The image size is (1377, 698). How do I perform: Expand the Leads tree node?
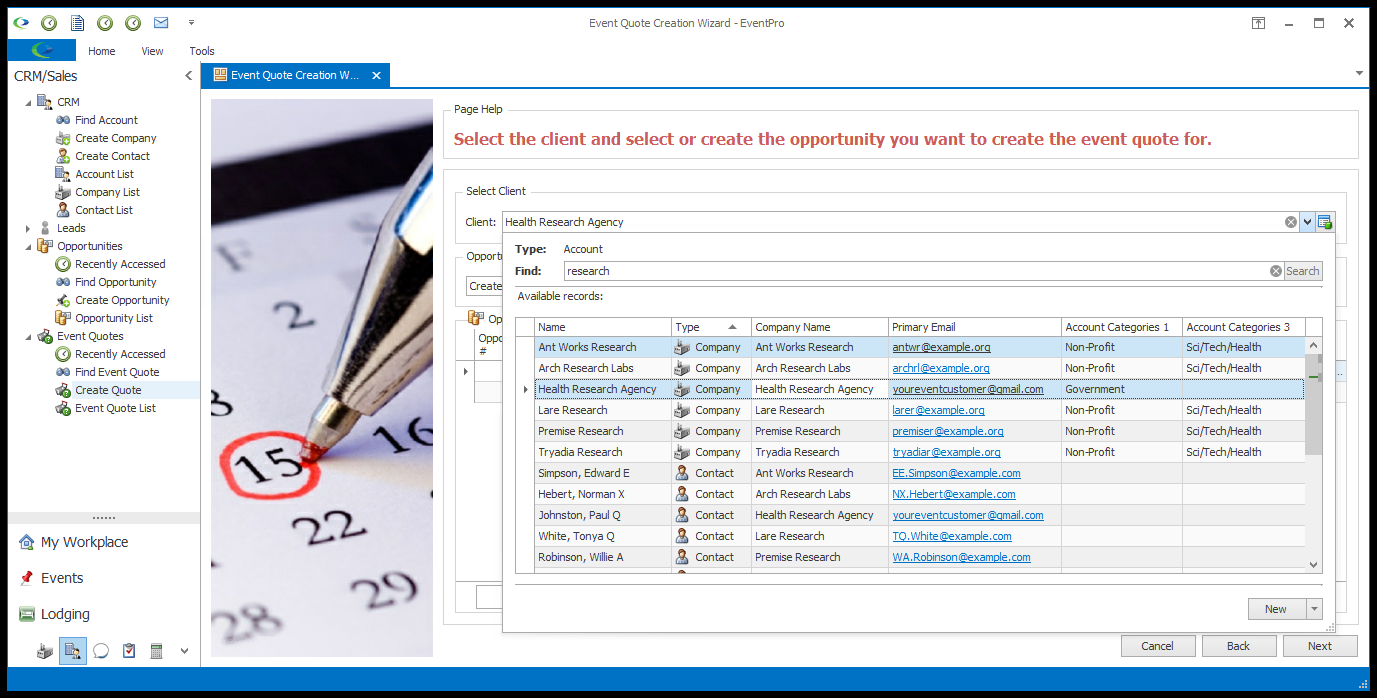click(28, 228)
